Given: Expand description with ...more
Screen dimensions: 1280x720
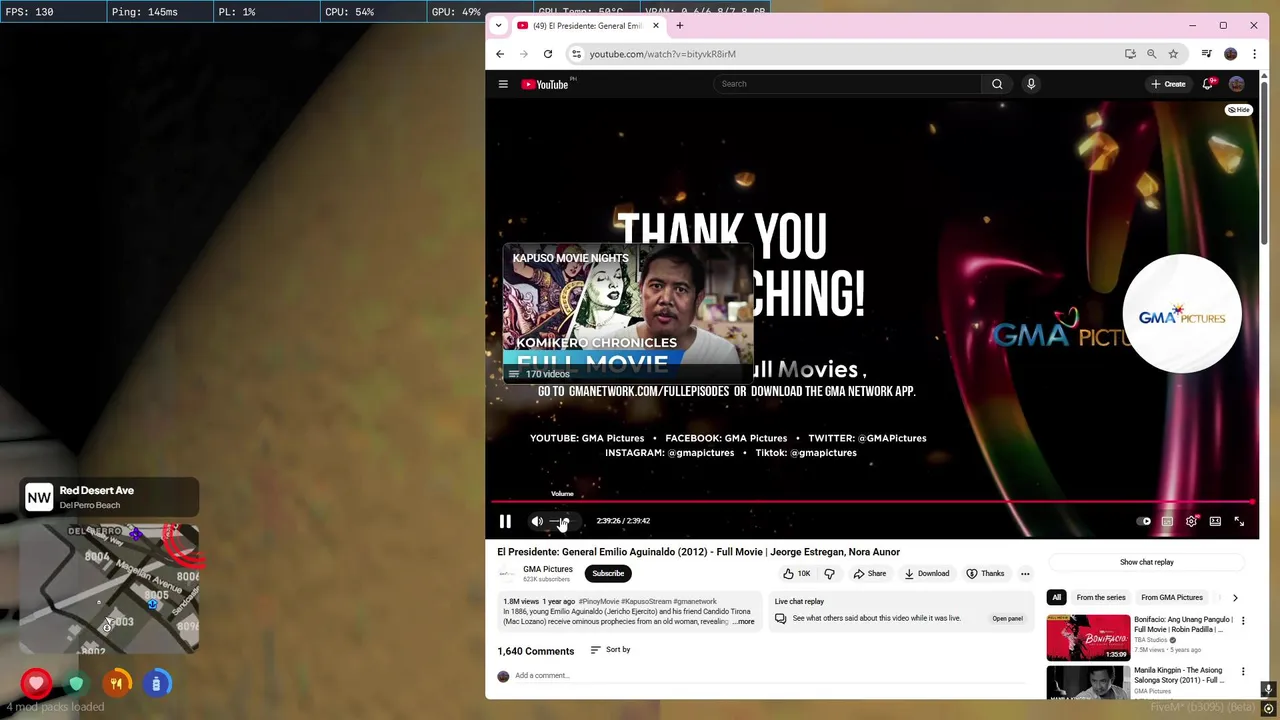Looking at the screenshot, I should point(744,622).
